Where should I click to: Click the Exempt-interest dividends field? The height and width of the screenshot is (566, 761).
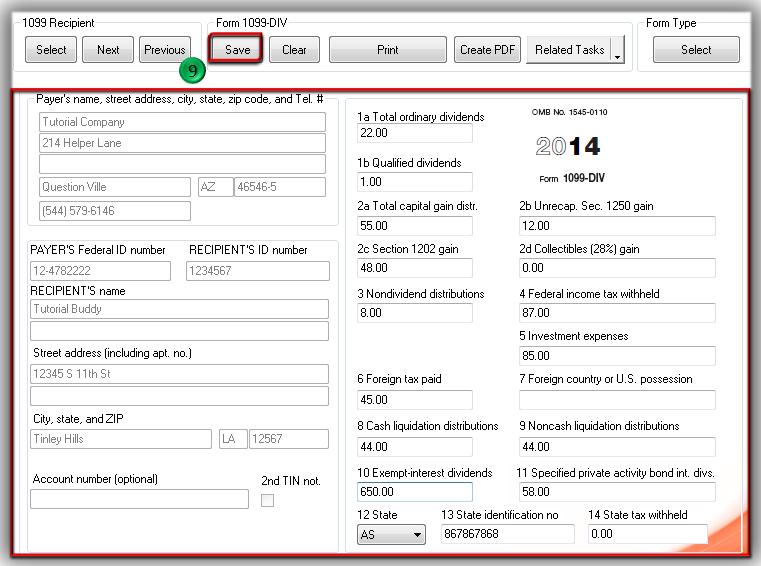tap(414, 492)
